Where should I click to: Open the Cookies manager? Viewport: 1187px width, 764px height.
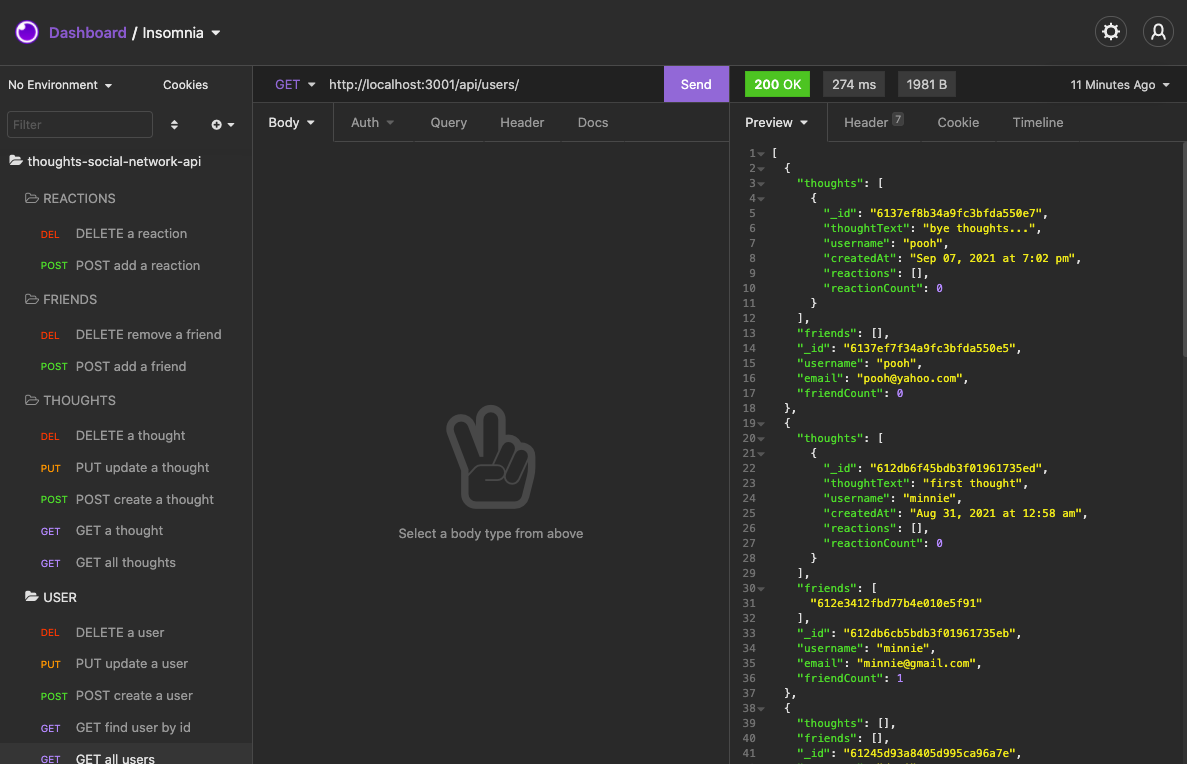pyautogui.click(x=185, y=85)
